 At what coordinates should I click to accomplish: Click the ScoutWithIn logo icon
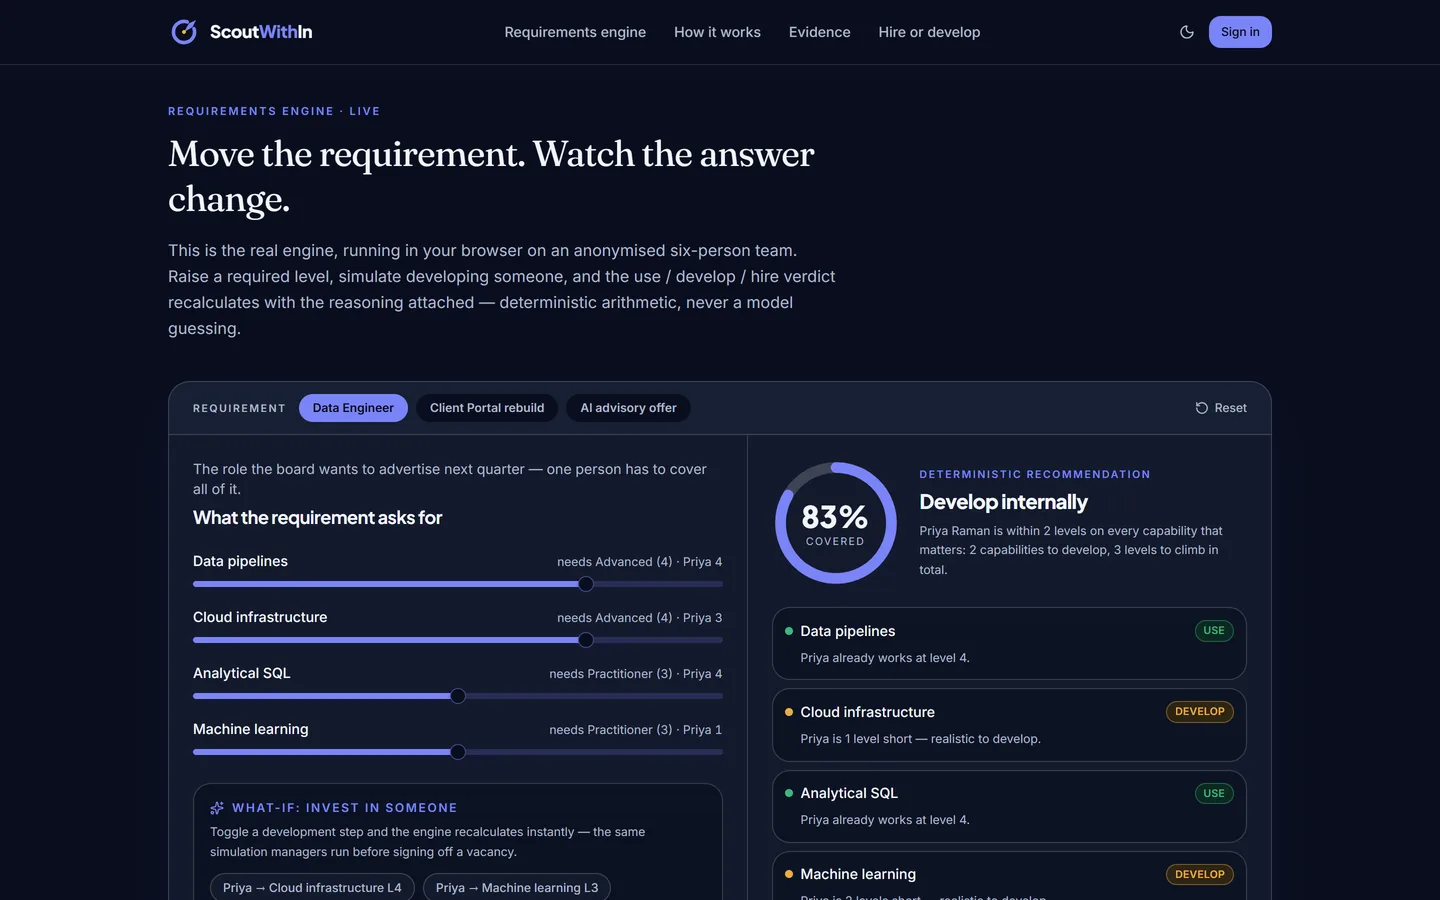coord(184,32)
